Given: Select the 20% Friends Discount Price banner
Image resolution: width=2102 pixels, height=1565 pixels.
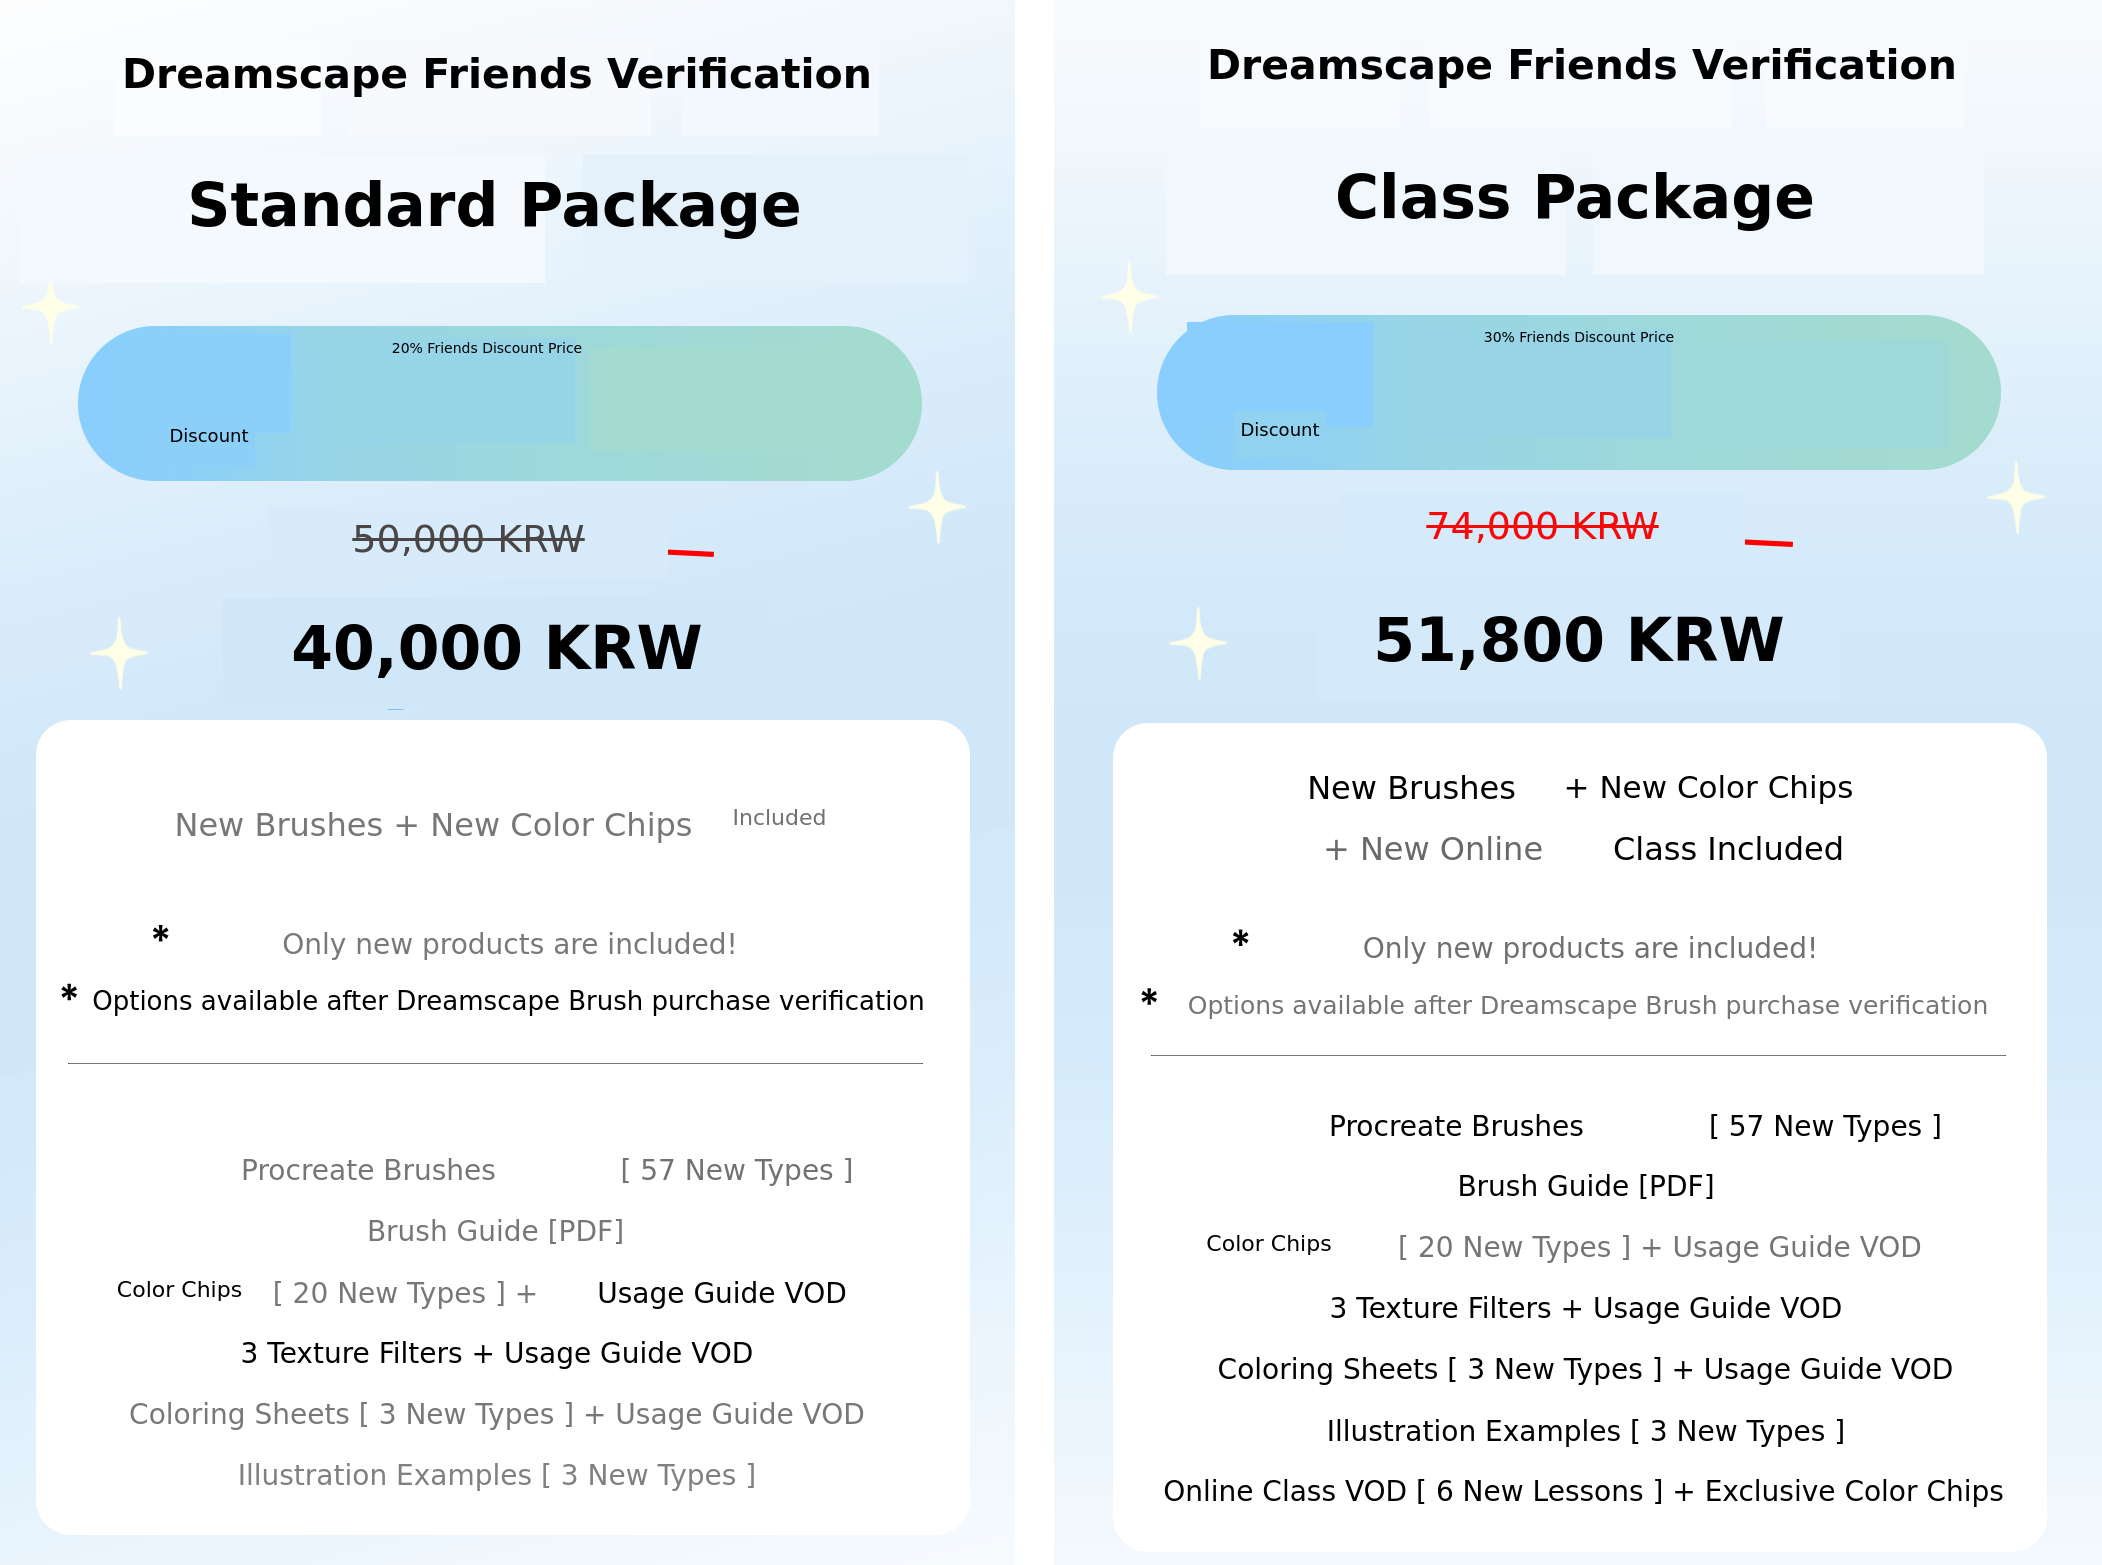Looking at the screenshot, I should (x=500, y=403).
